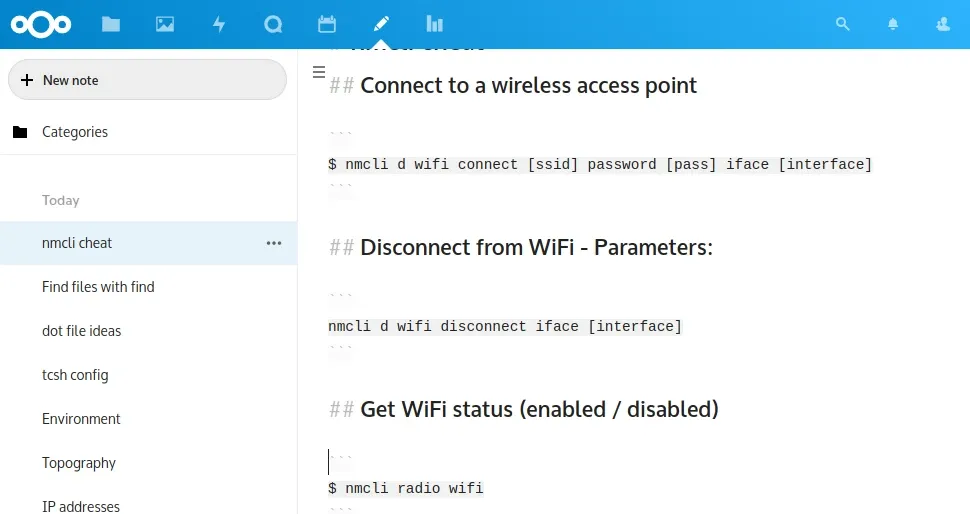Click the New note button
Screen dimensions: 970x514
[x=147, y=80]
